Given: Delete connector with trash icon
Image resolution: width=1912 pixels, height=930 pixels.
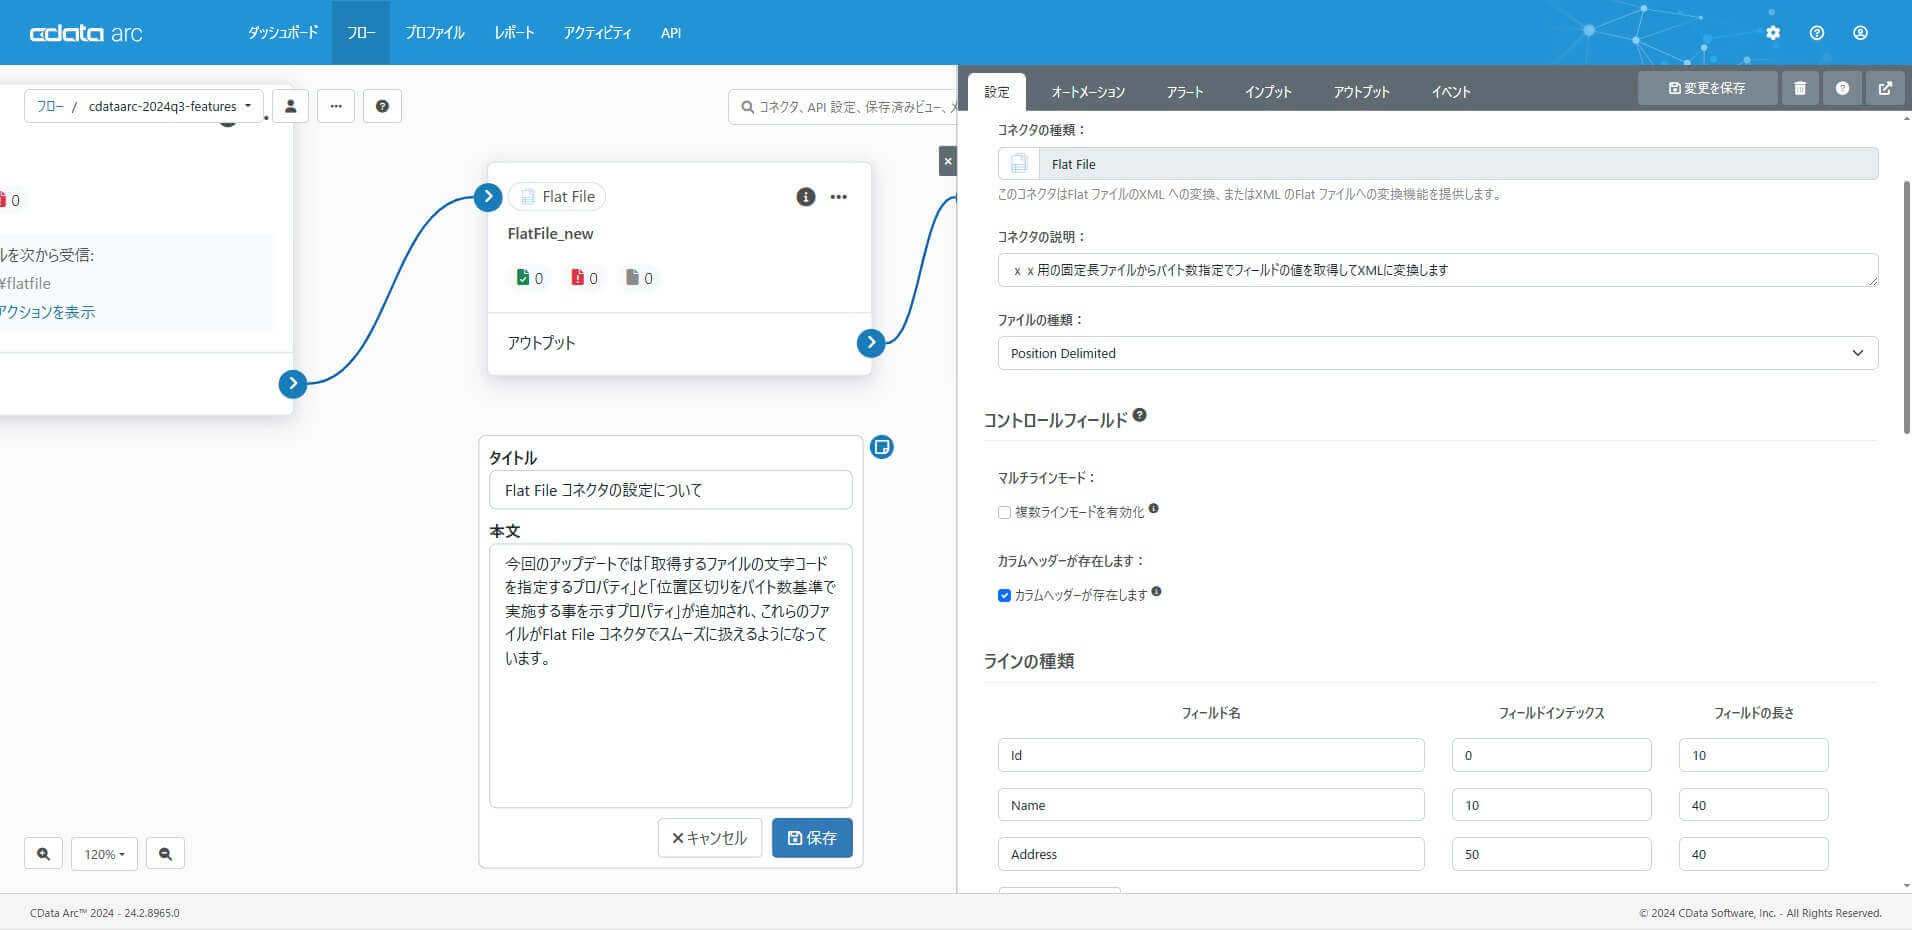Looking at the screenshot, I should pyautogui.click(x=1800, y=88).
